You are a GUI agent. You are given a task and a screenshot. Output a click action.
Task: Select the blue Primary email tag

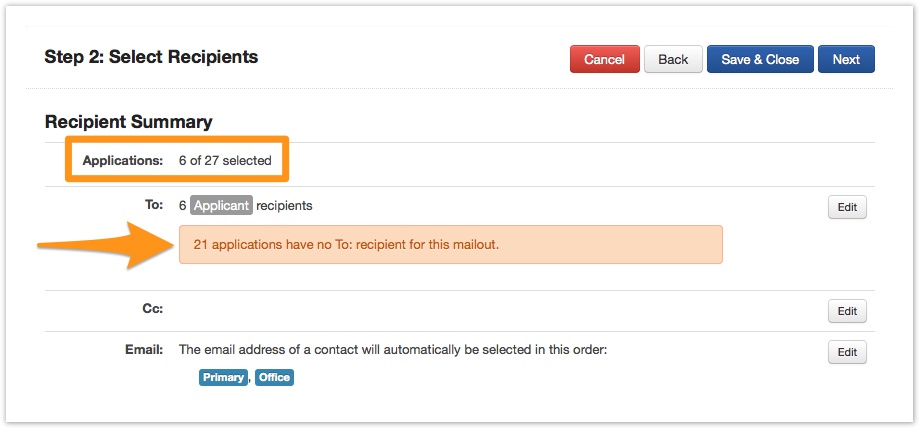pyautogui.click(x=223, y=377)
